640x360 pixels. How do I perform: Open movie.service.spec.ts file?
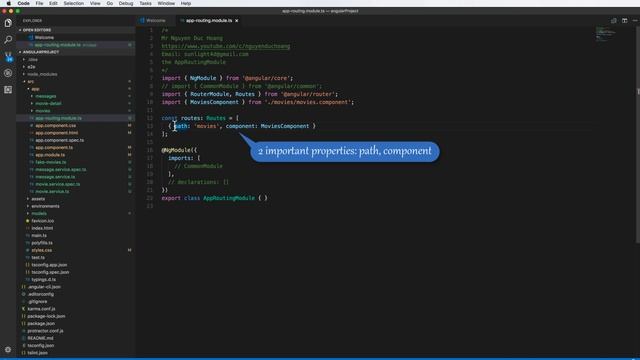[58, 184]
